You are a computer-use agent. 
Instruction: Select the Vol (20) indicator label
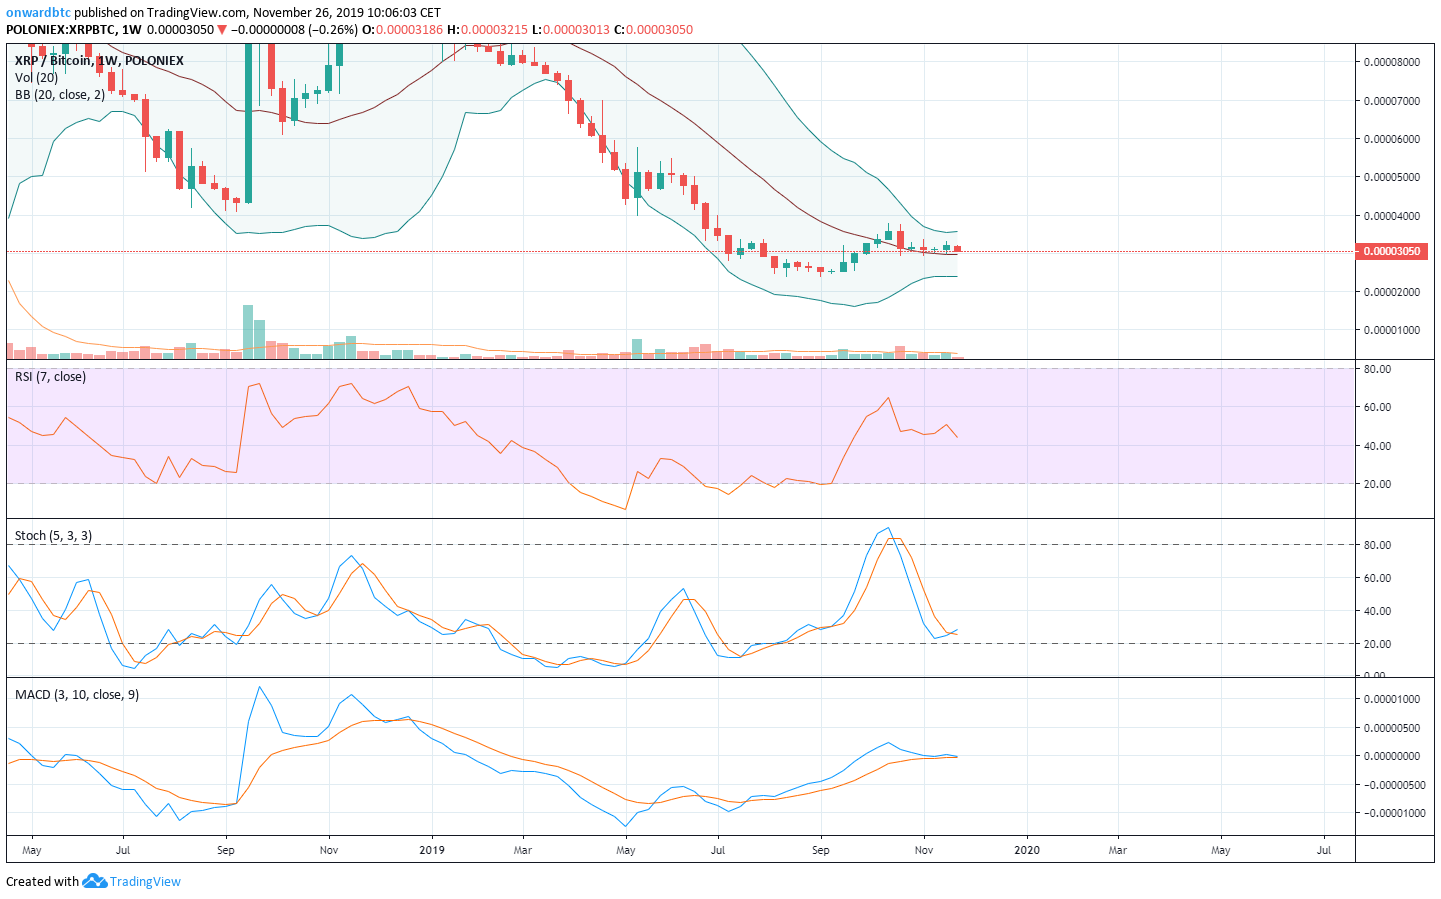coord(37,77)
